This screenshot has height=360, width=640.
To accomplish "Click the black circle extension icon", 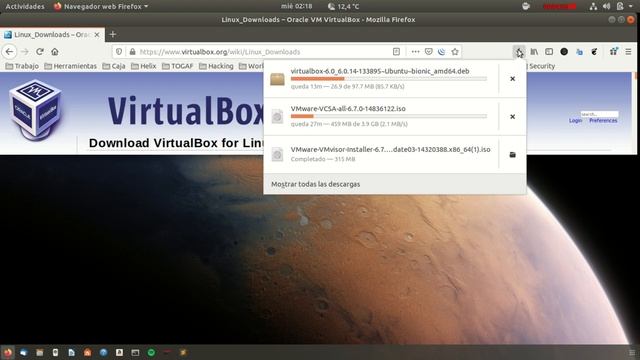I will coord(564,52).
